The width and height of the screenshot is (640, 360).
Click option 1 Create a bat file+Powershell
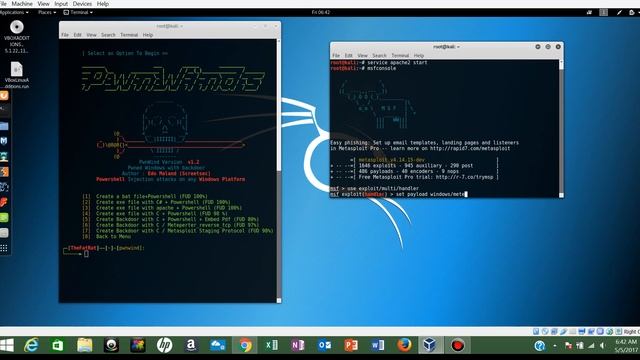click(145, 196)
